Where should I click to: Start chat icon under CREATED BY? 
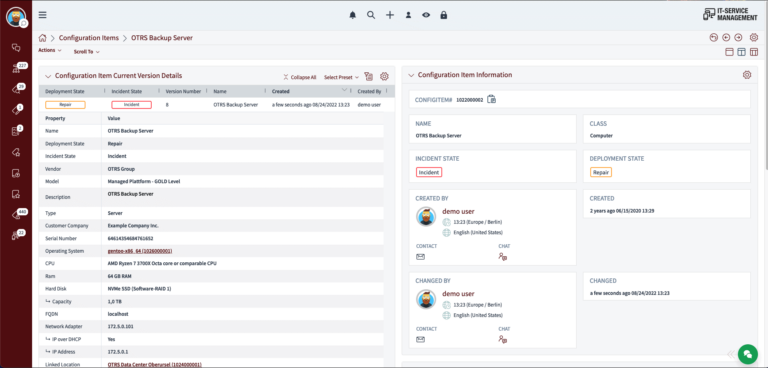[x=503, y=256]
